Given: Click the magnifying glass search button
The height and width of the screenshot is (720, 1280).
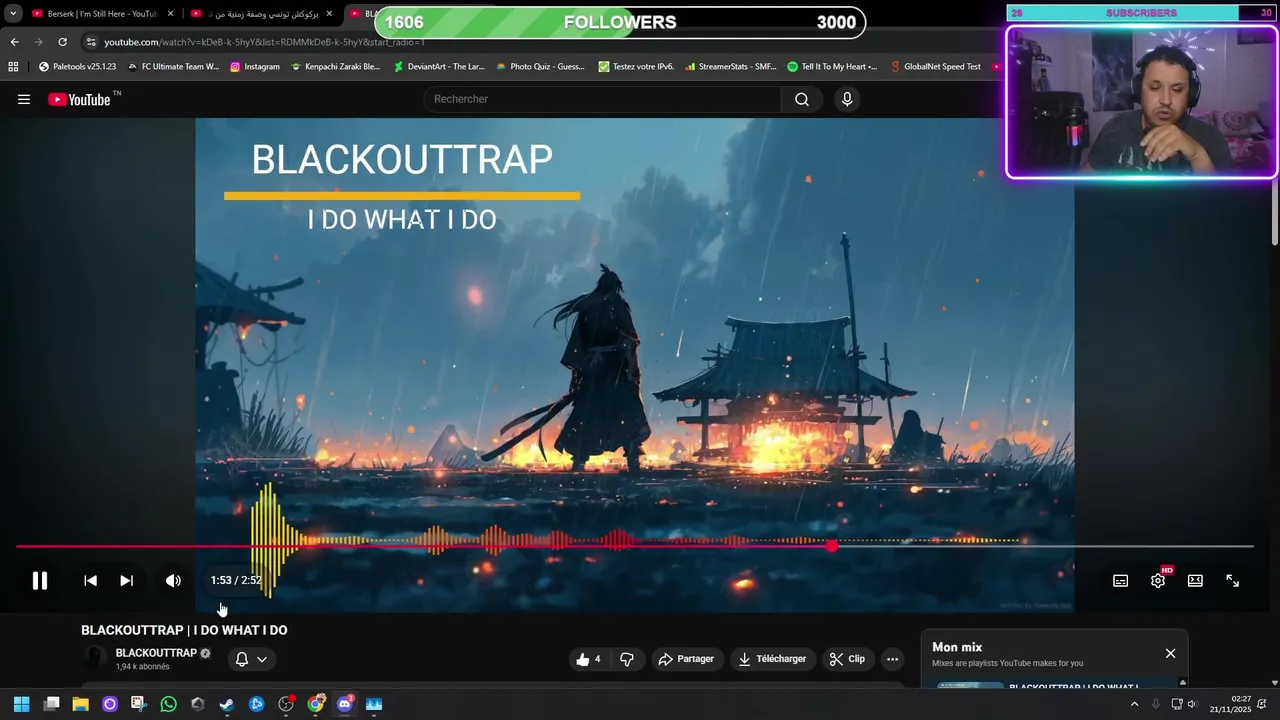Looking at the screenshot, I should (x=802, y=99).
